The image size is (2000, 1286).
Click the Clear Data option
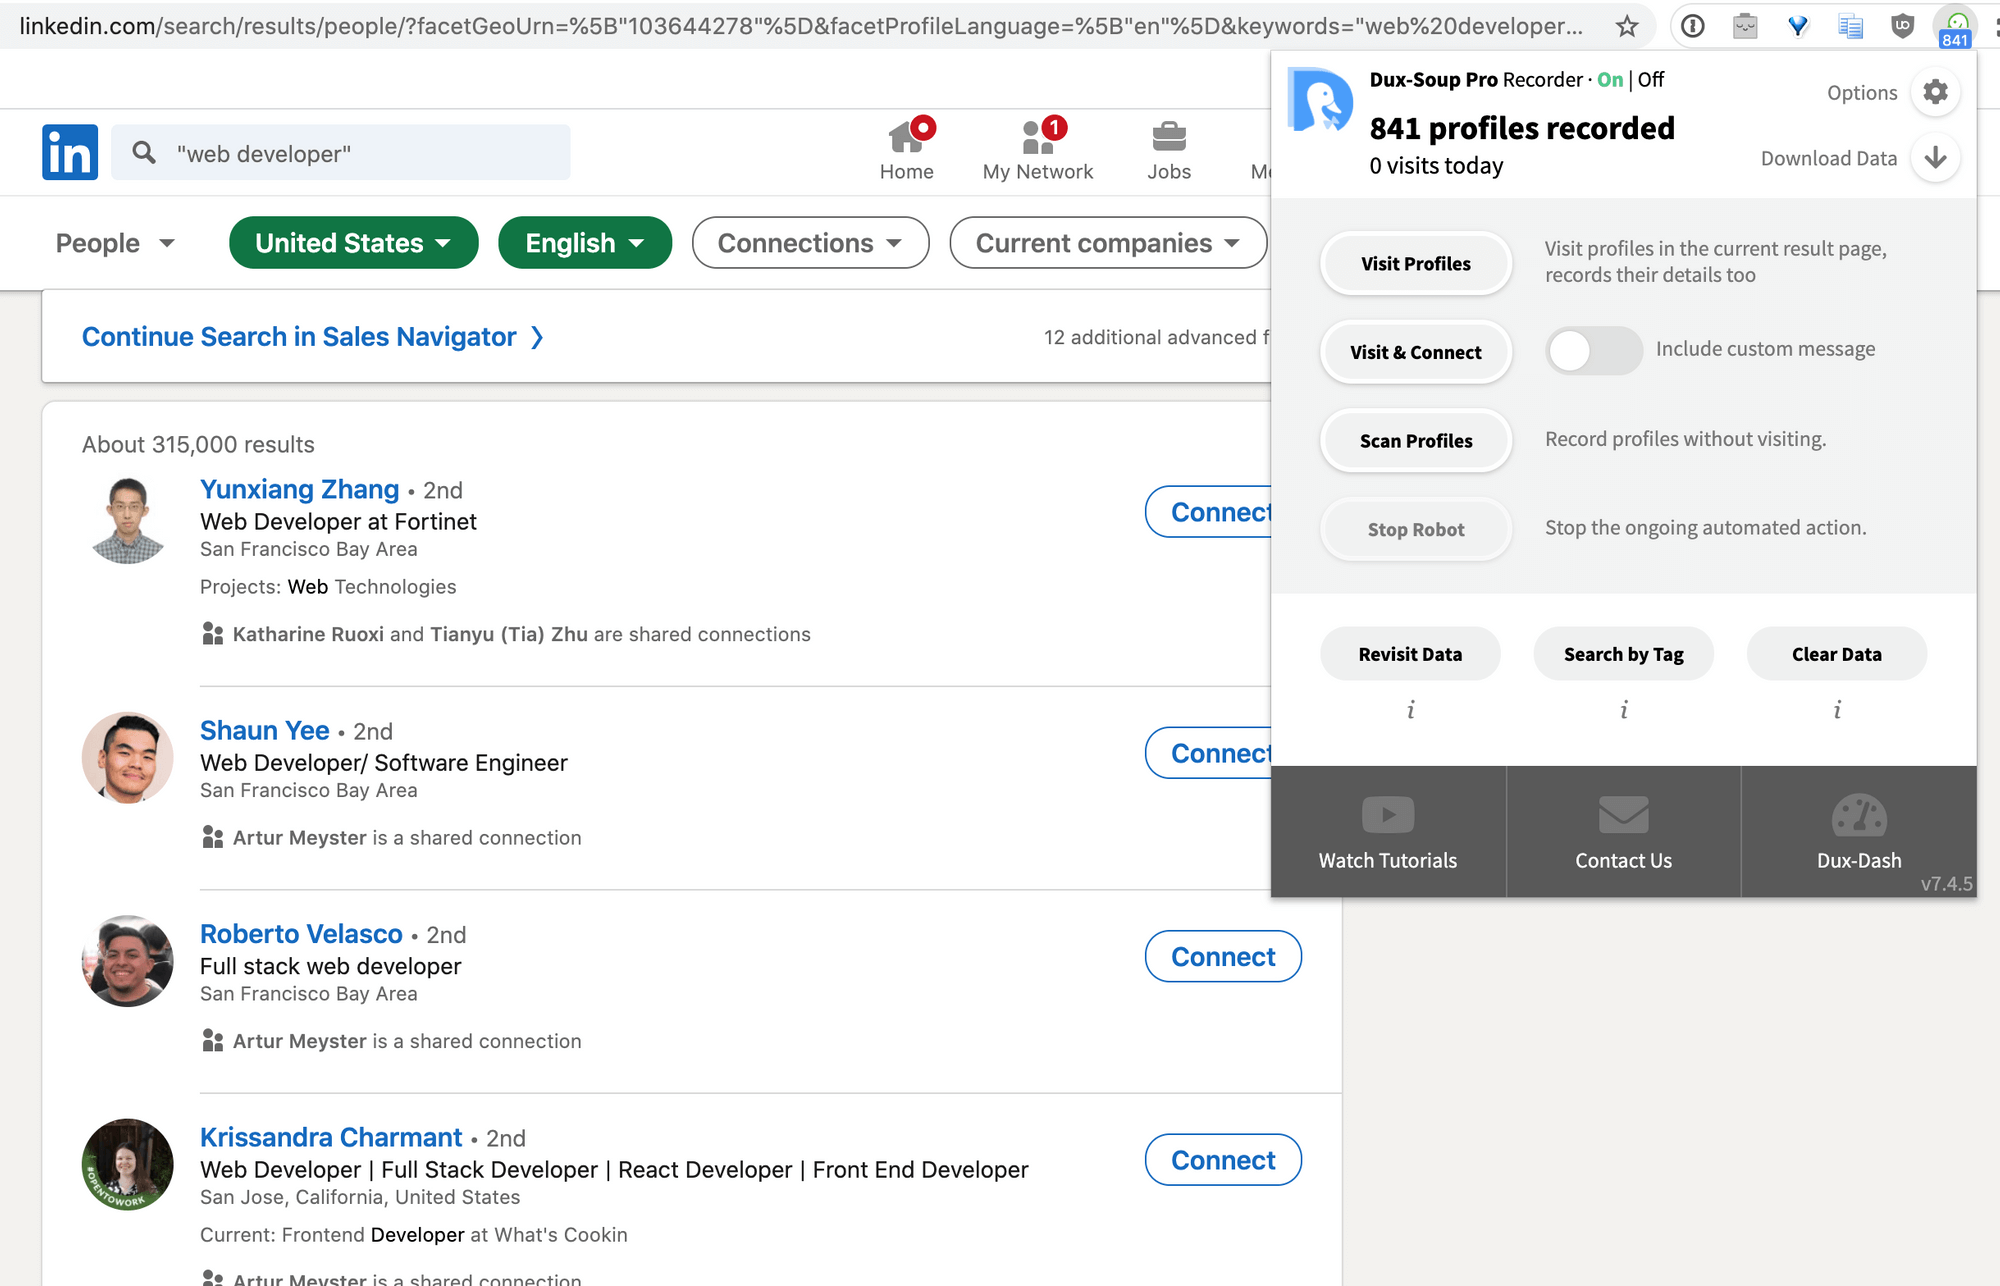pyautogui.click(x=1838, y=653)
